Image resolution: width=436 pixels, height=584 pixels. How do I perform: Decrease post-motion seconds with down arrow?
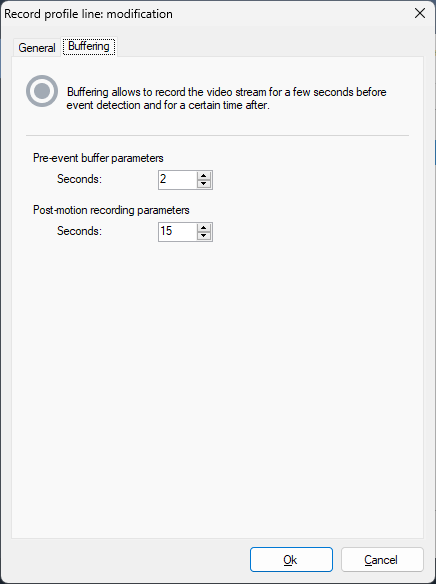coord(204,236)
